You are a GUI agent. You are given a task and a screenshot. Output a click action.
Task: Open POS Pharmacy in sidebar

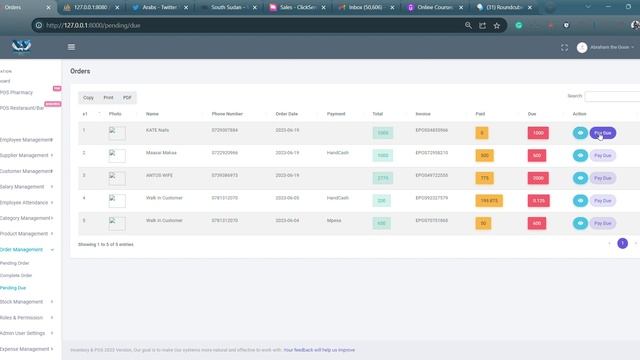coord(16,93)
